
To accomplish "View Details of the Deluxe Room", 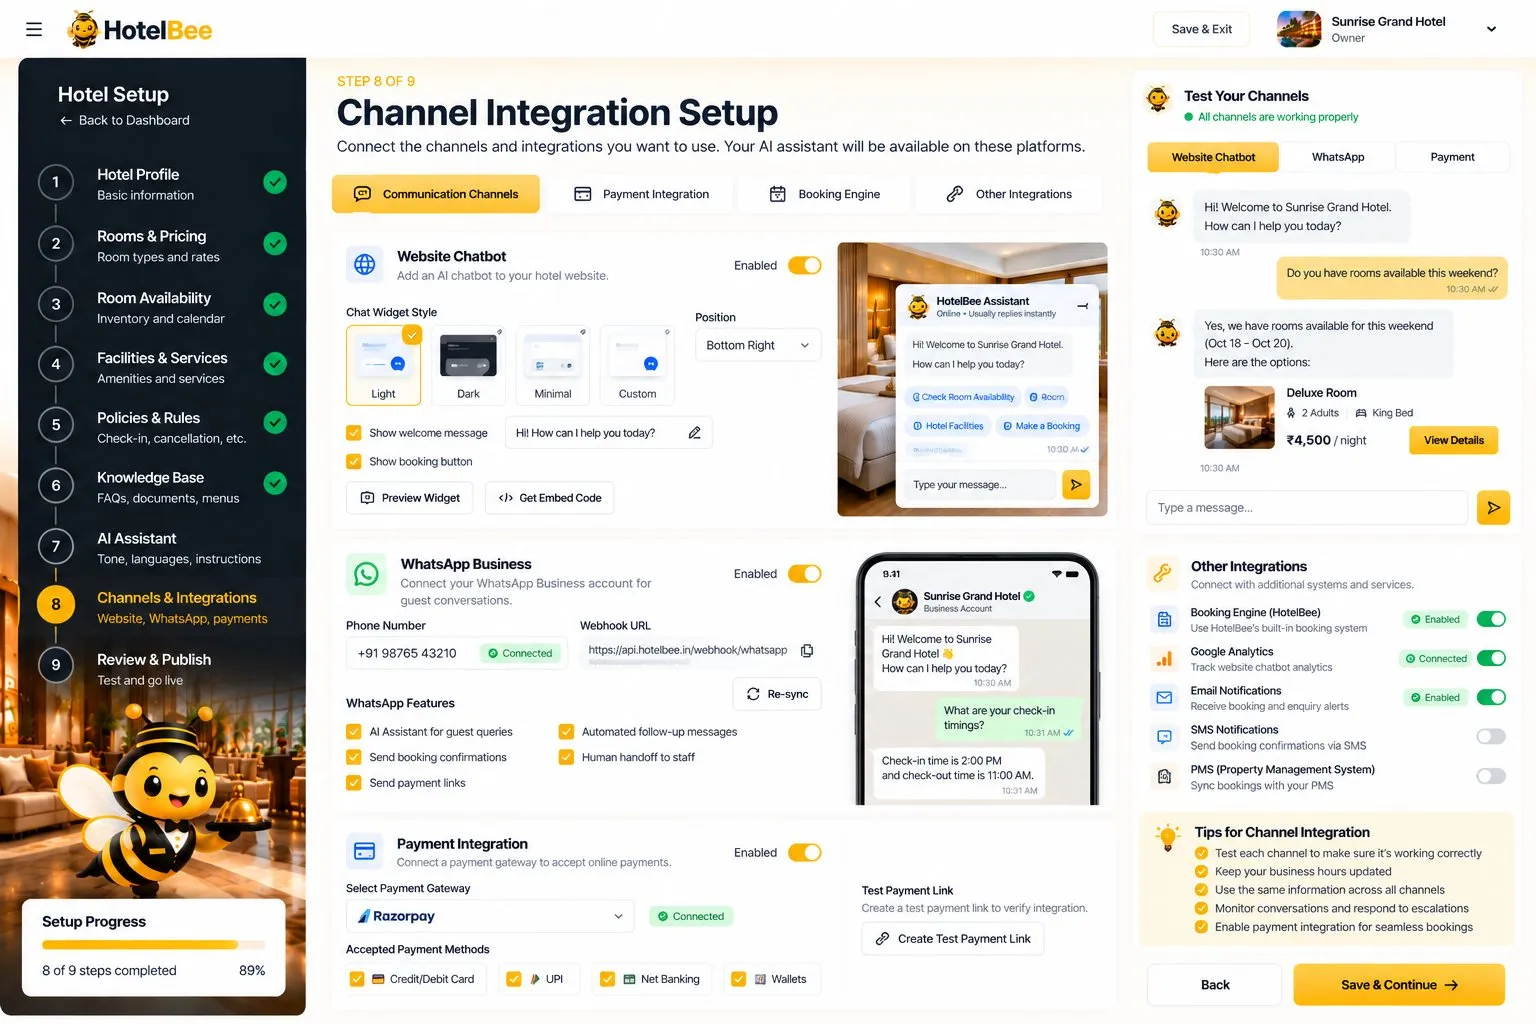I will (x=1453, y=441).
